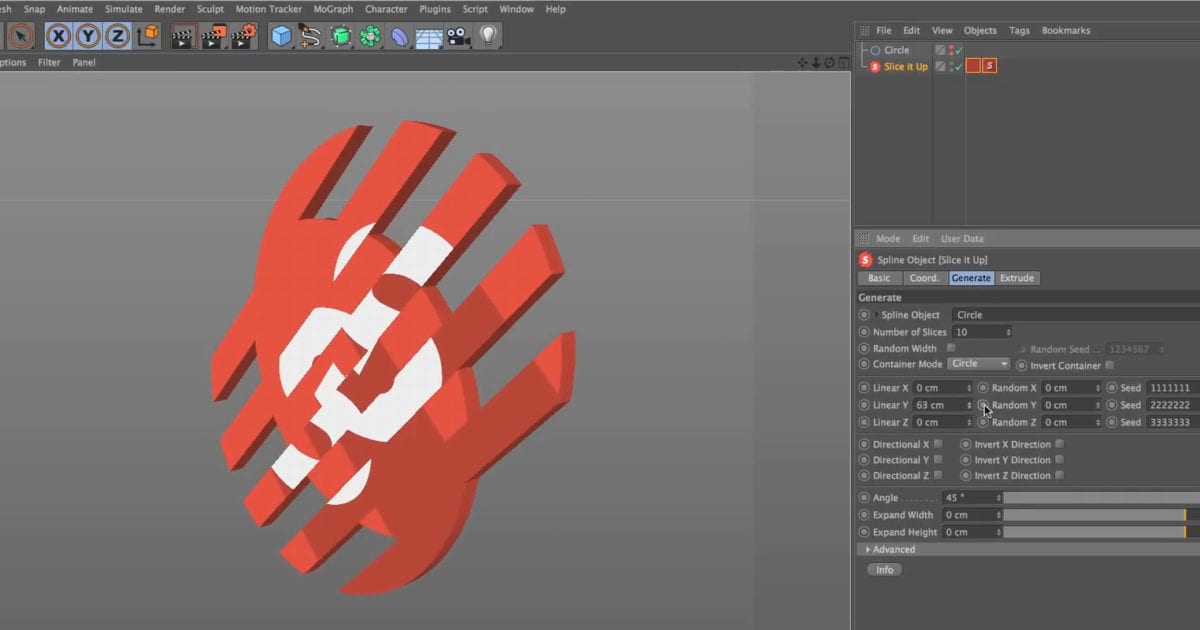Expand the Advanced section
The width and height of the screenshot is (1200, 630).
[x=891, y=549]
